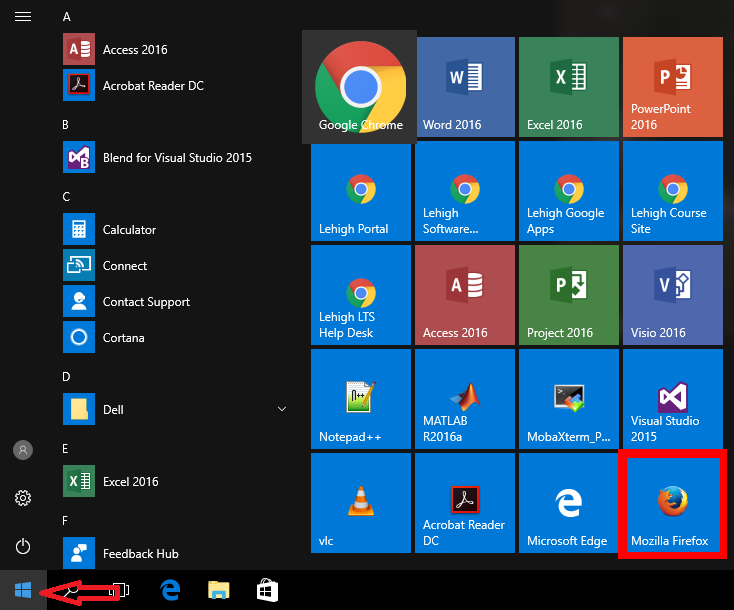Open Lehigh Course Site tile

pos(673,191)
